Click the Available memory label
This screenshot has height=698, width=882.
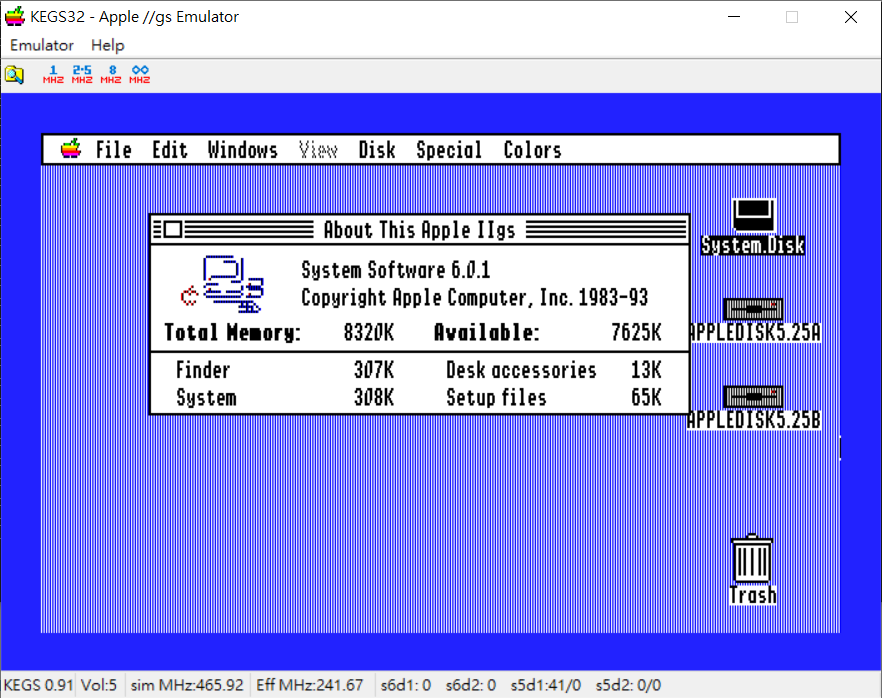[487, 332]
